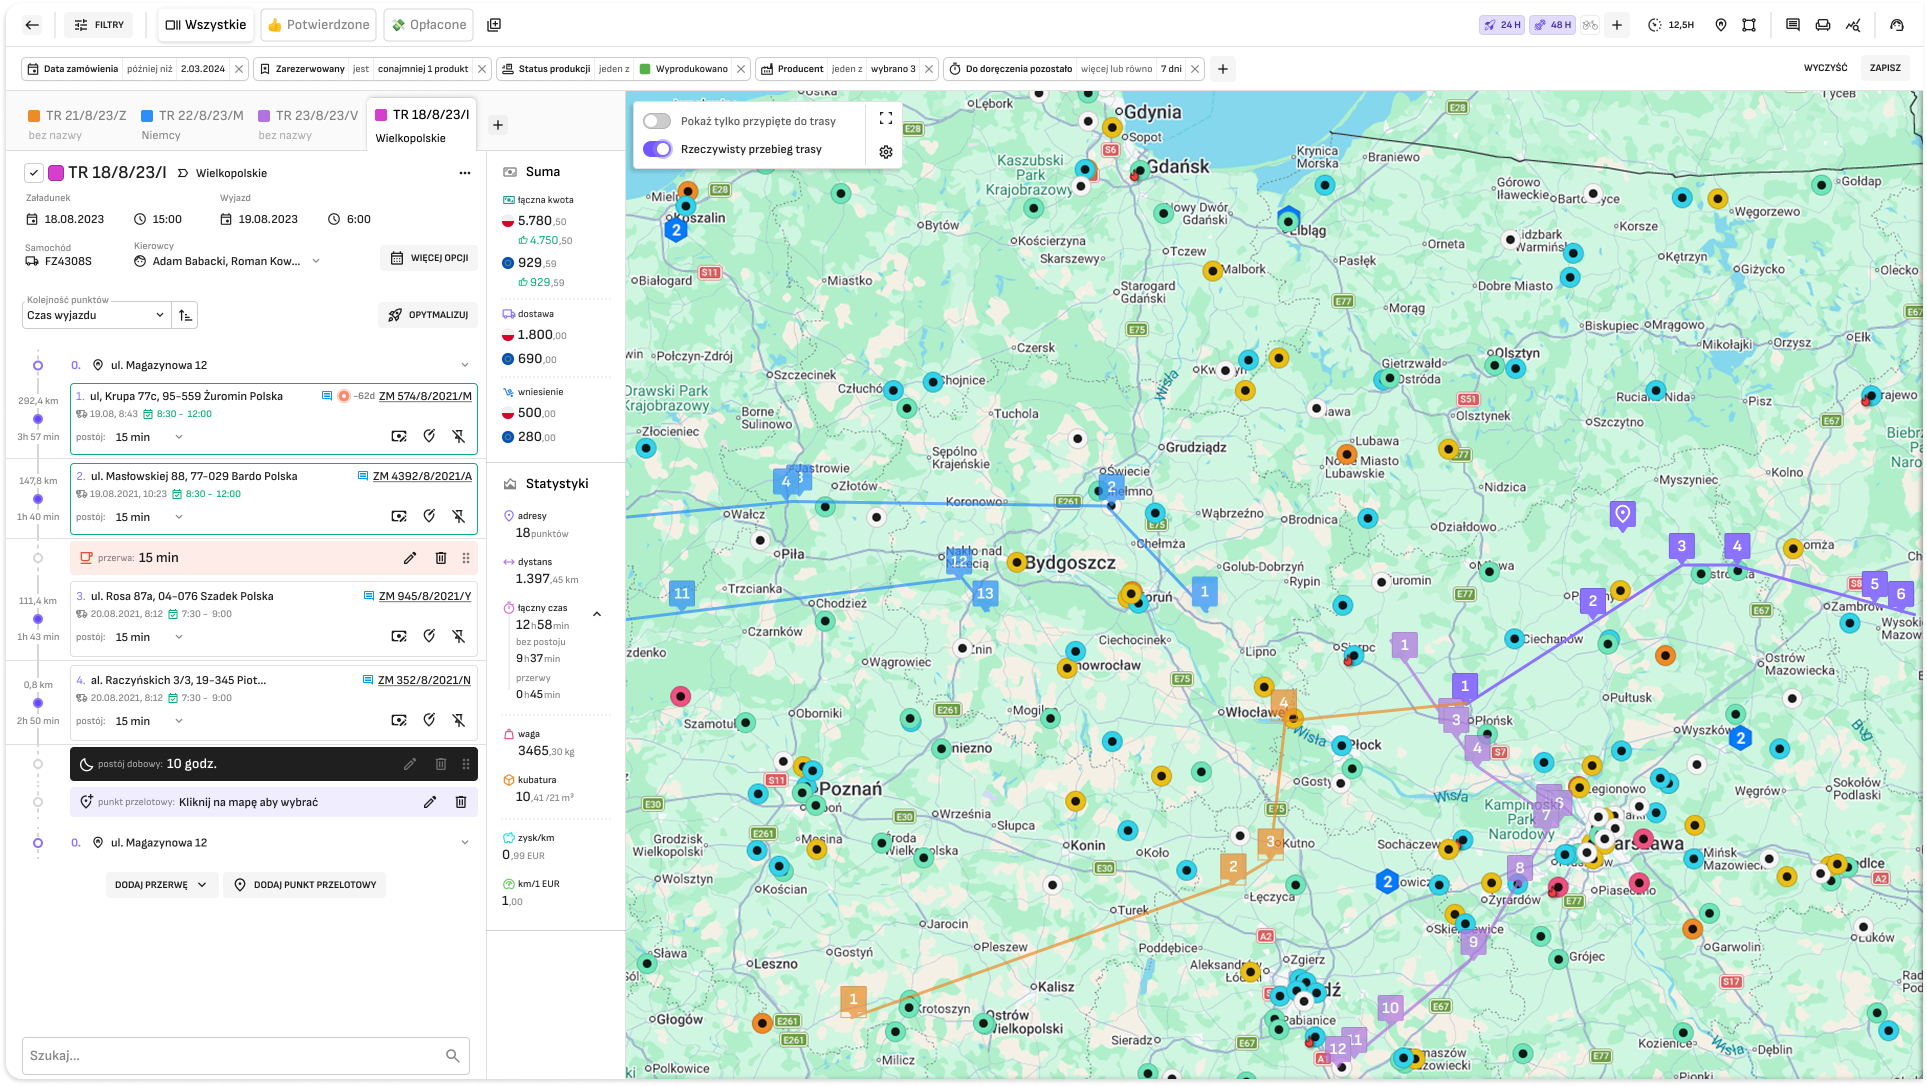Open comment icon on Szadek stop
1927x1086 pixels.
(369, 596)
